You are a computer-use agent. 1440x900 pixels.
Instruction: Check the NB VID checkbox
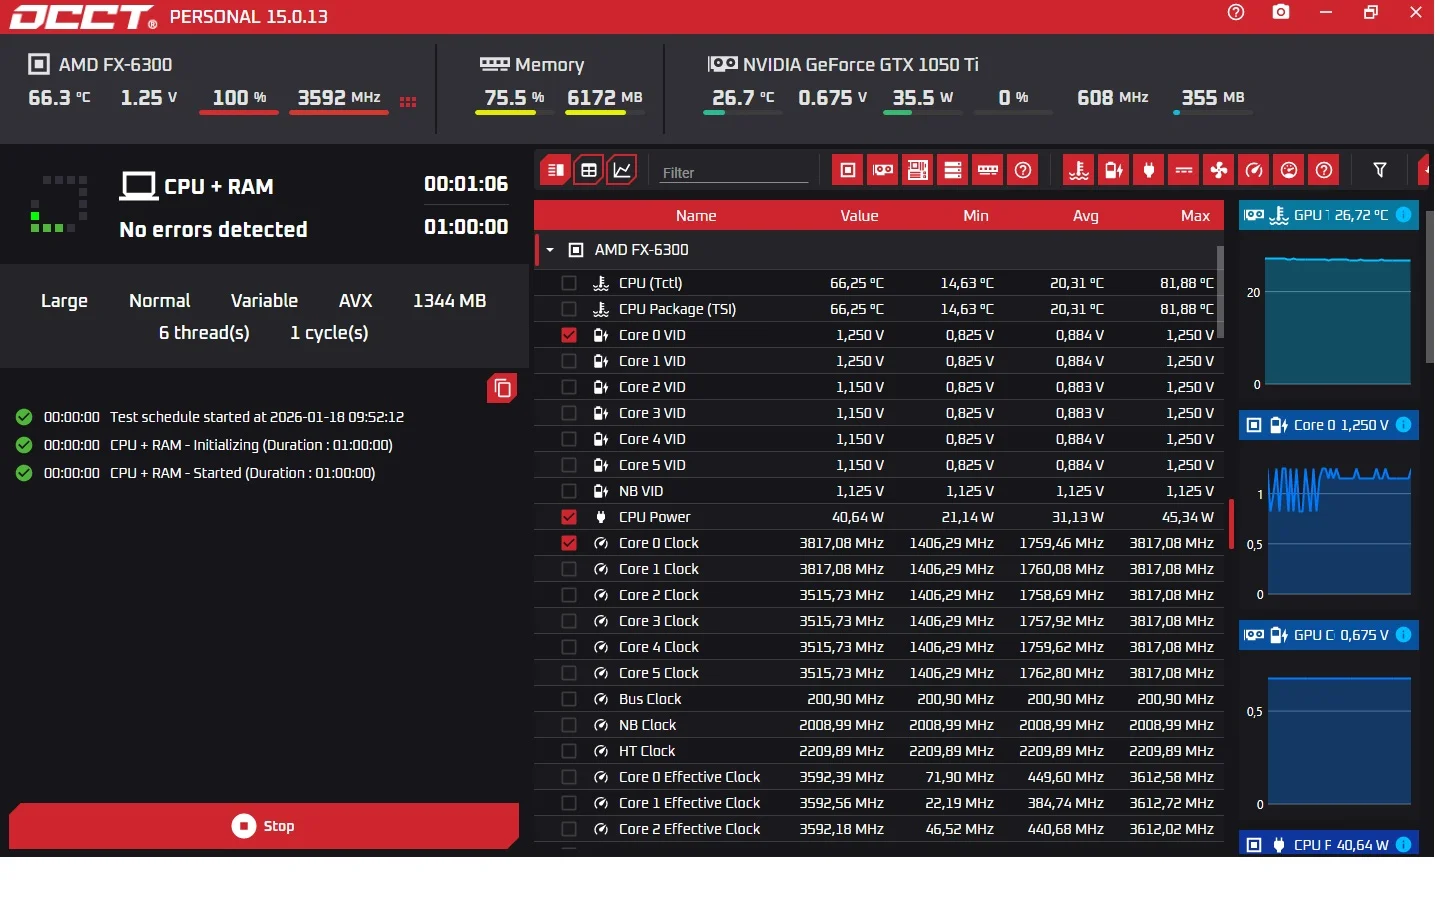tap(569, 491)
